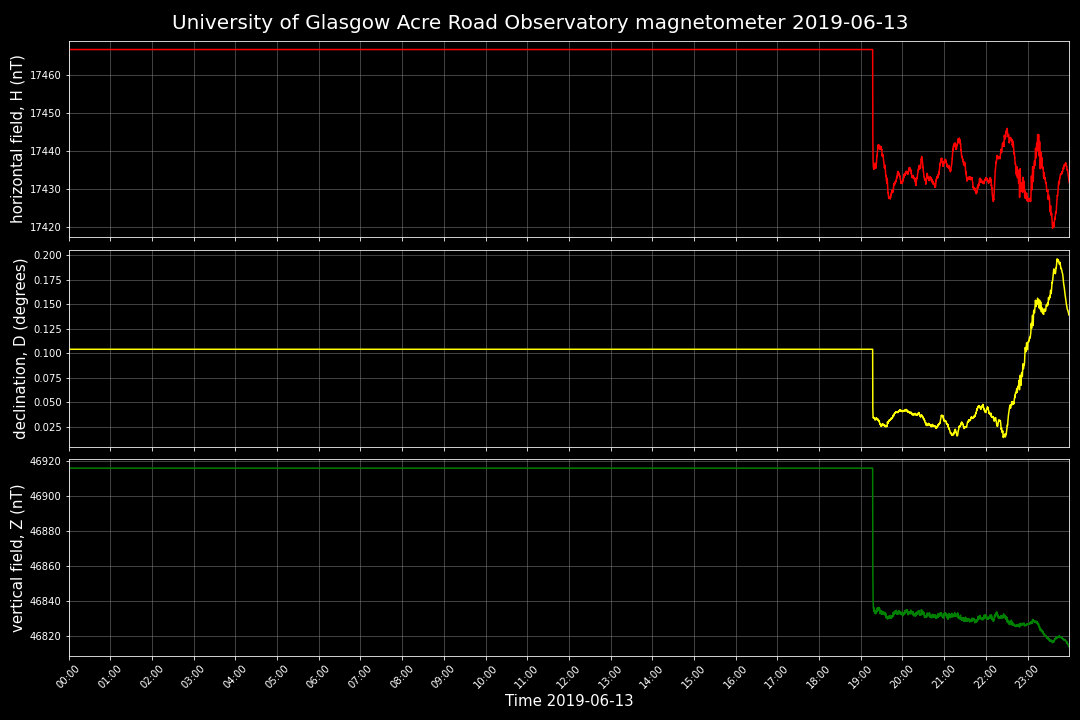
Task: Click the 'declination, D (degrees)' axis label
Action: tap(19, 349)
